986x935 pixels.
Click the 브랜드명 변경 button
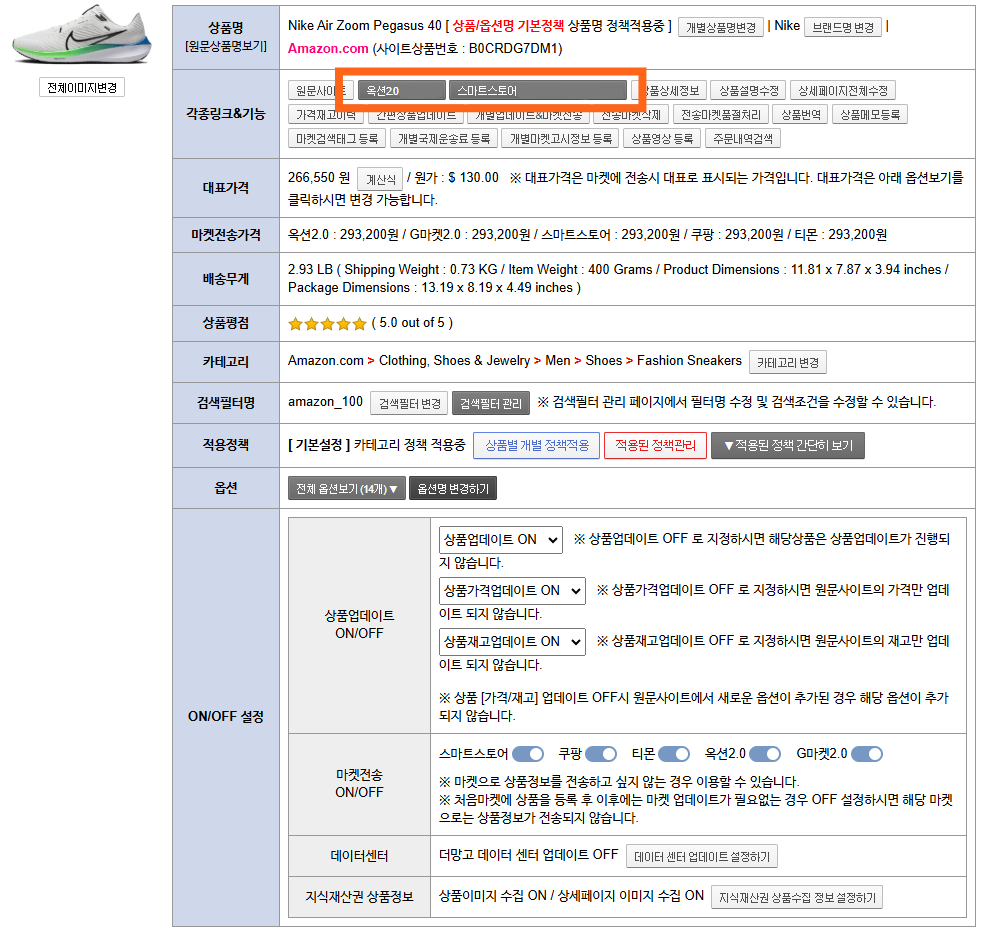pos(842,27)
